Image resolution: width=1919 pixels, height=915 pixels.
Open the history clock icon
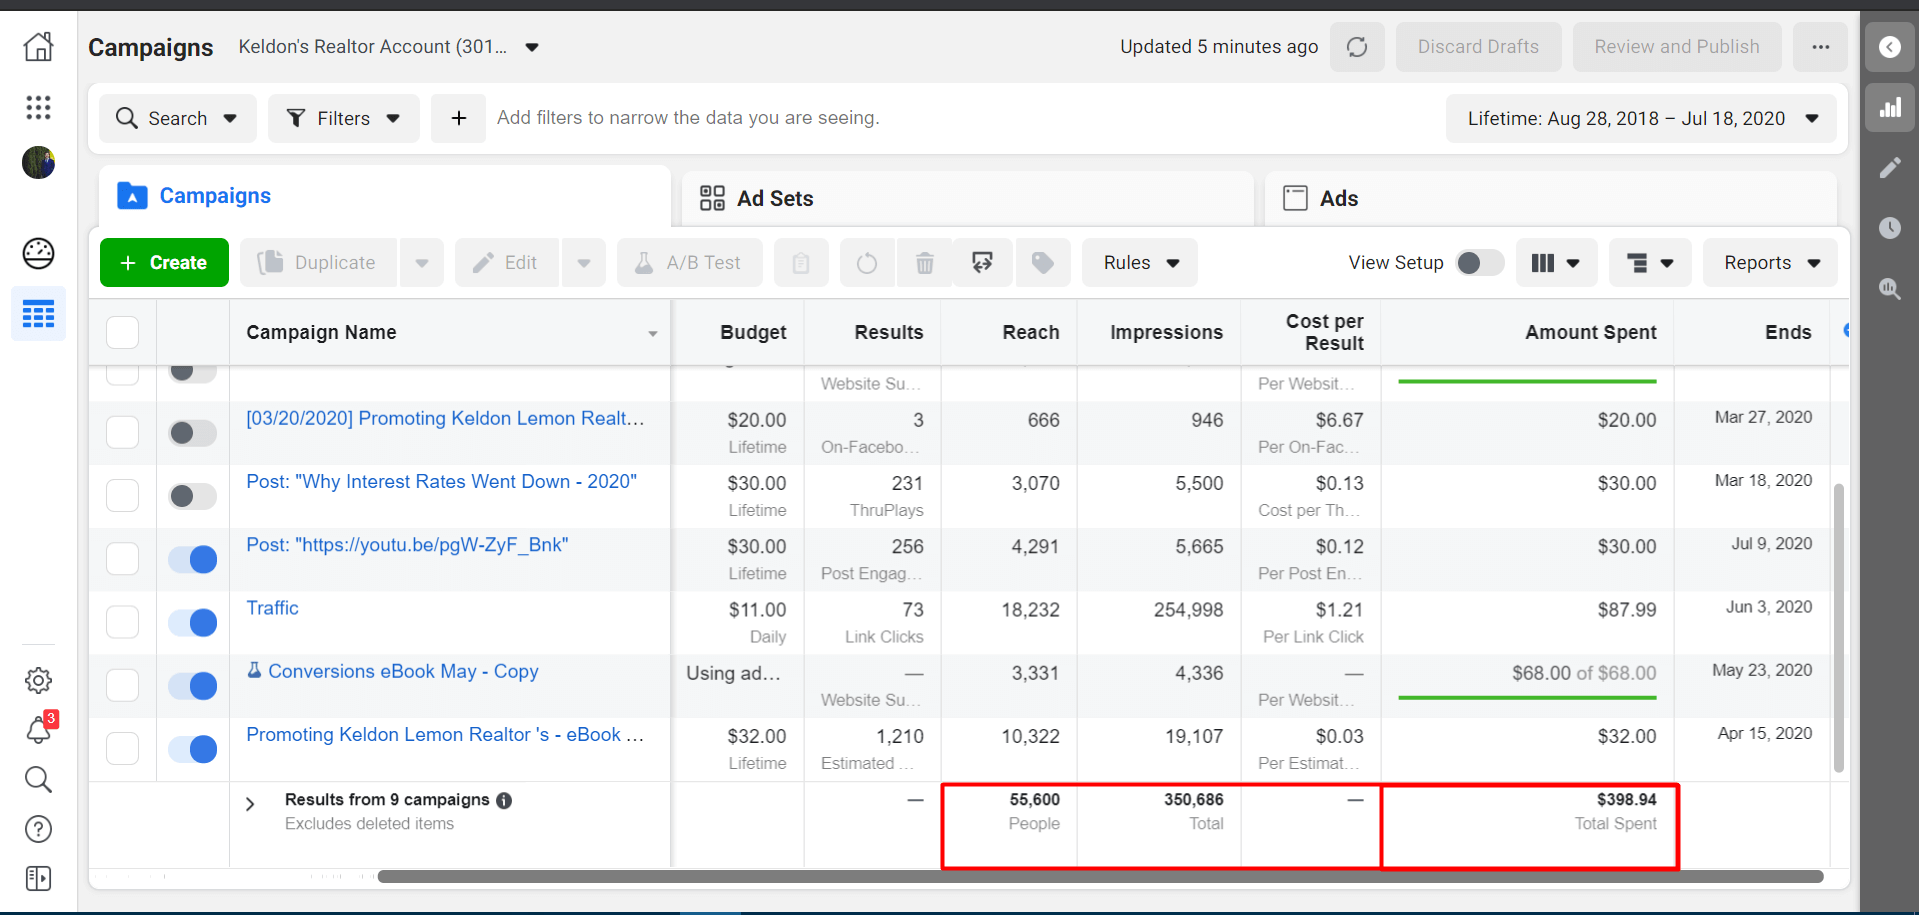(x=1889, y=228)
